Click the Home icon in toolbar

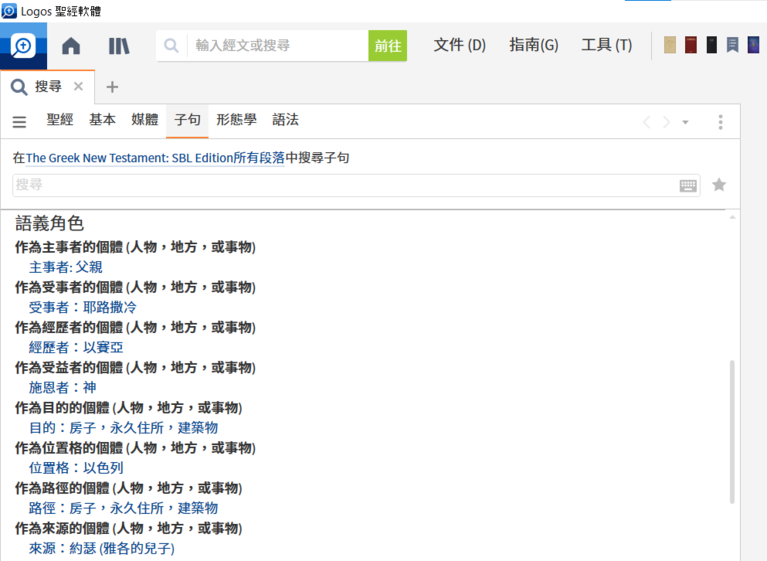click(71, 46)
